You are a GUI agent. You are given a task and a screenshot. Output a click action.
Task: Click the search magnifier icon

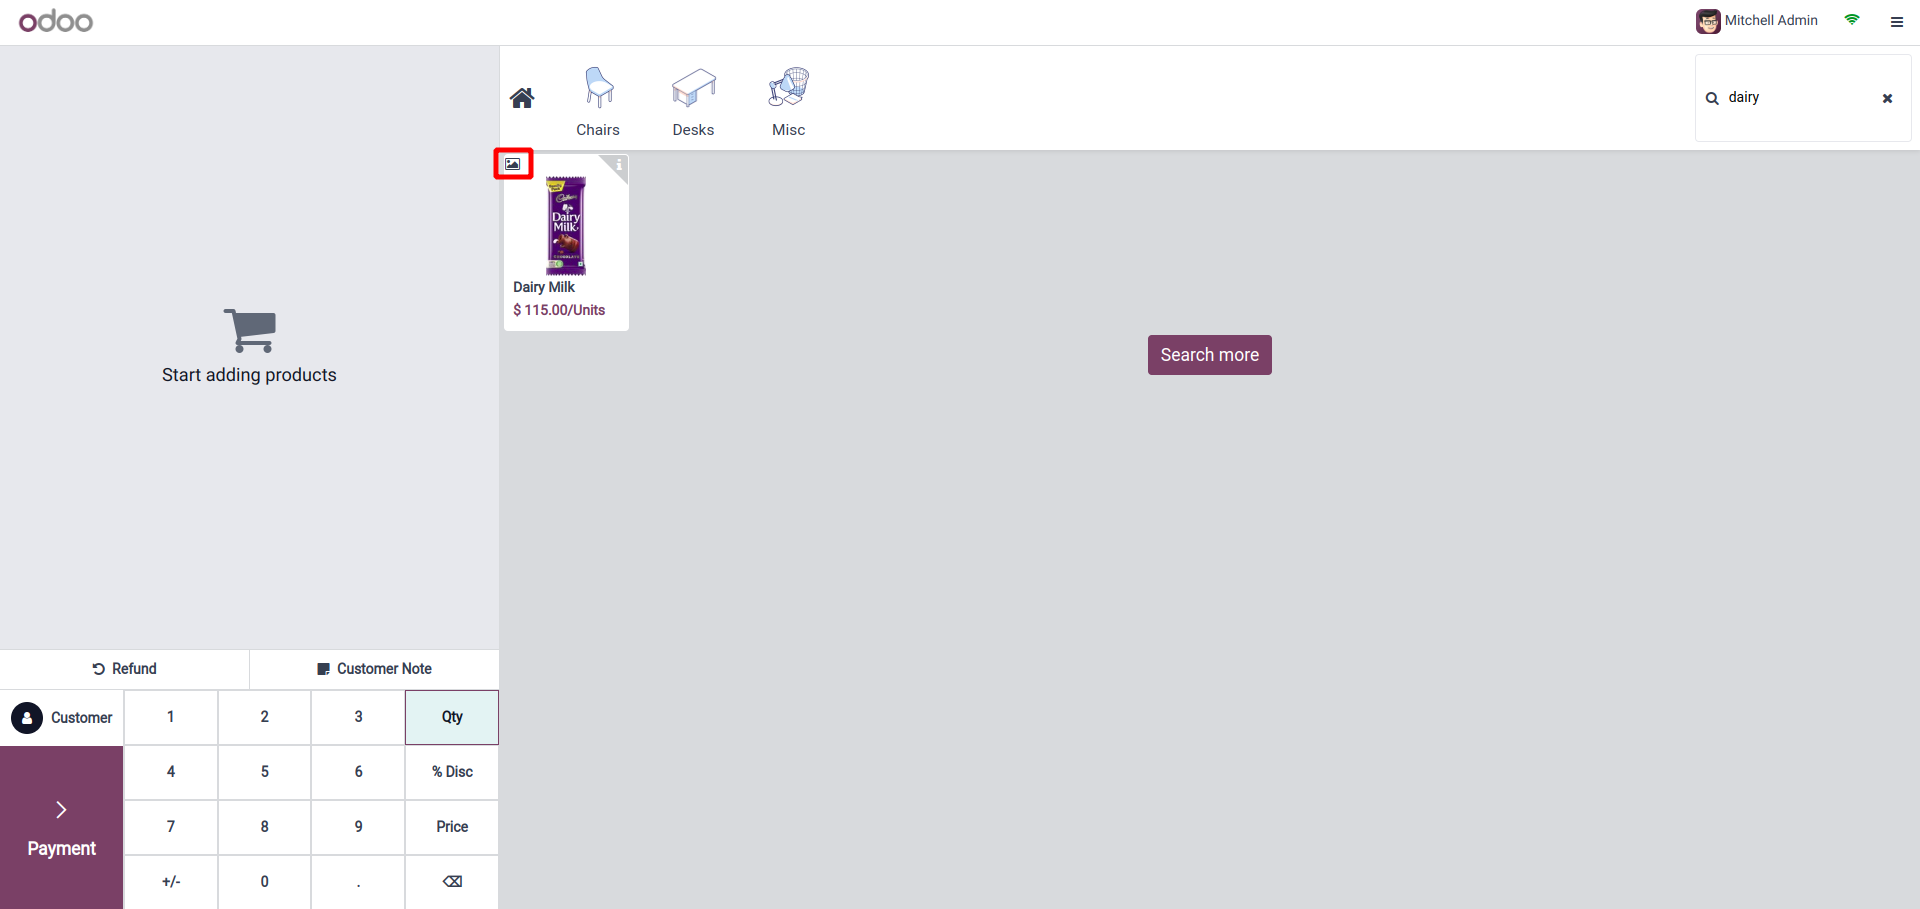[1712, 98]
